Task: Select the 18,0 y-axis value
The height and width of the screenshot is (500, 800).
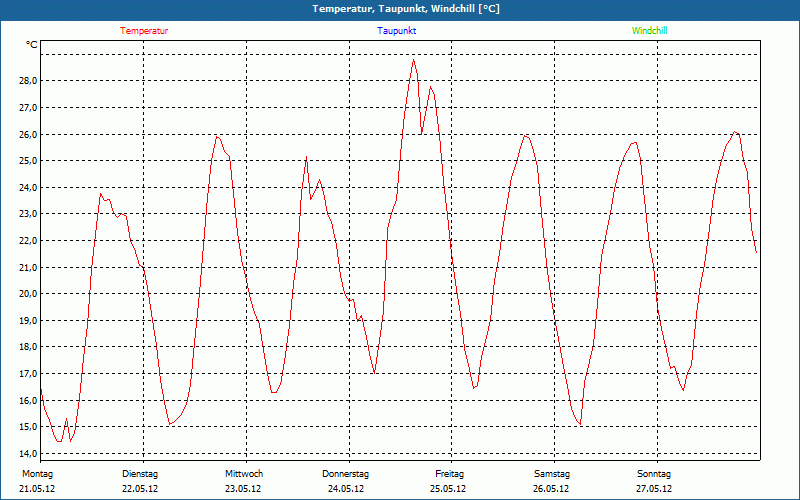Action: 28,347
